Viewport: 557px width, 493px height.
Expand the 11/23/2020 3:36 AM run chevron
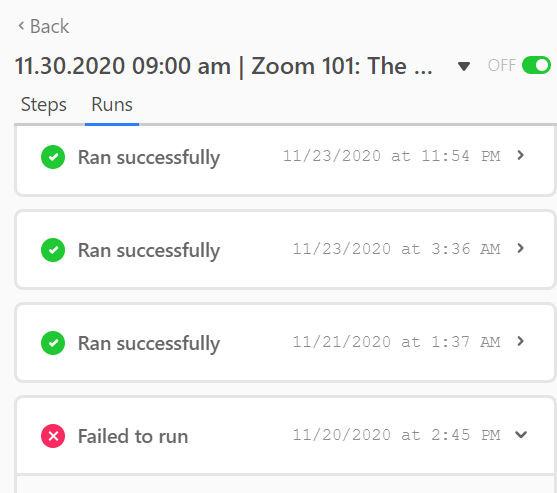[x=520, y=248]
